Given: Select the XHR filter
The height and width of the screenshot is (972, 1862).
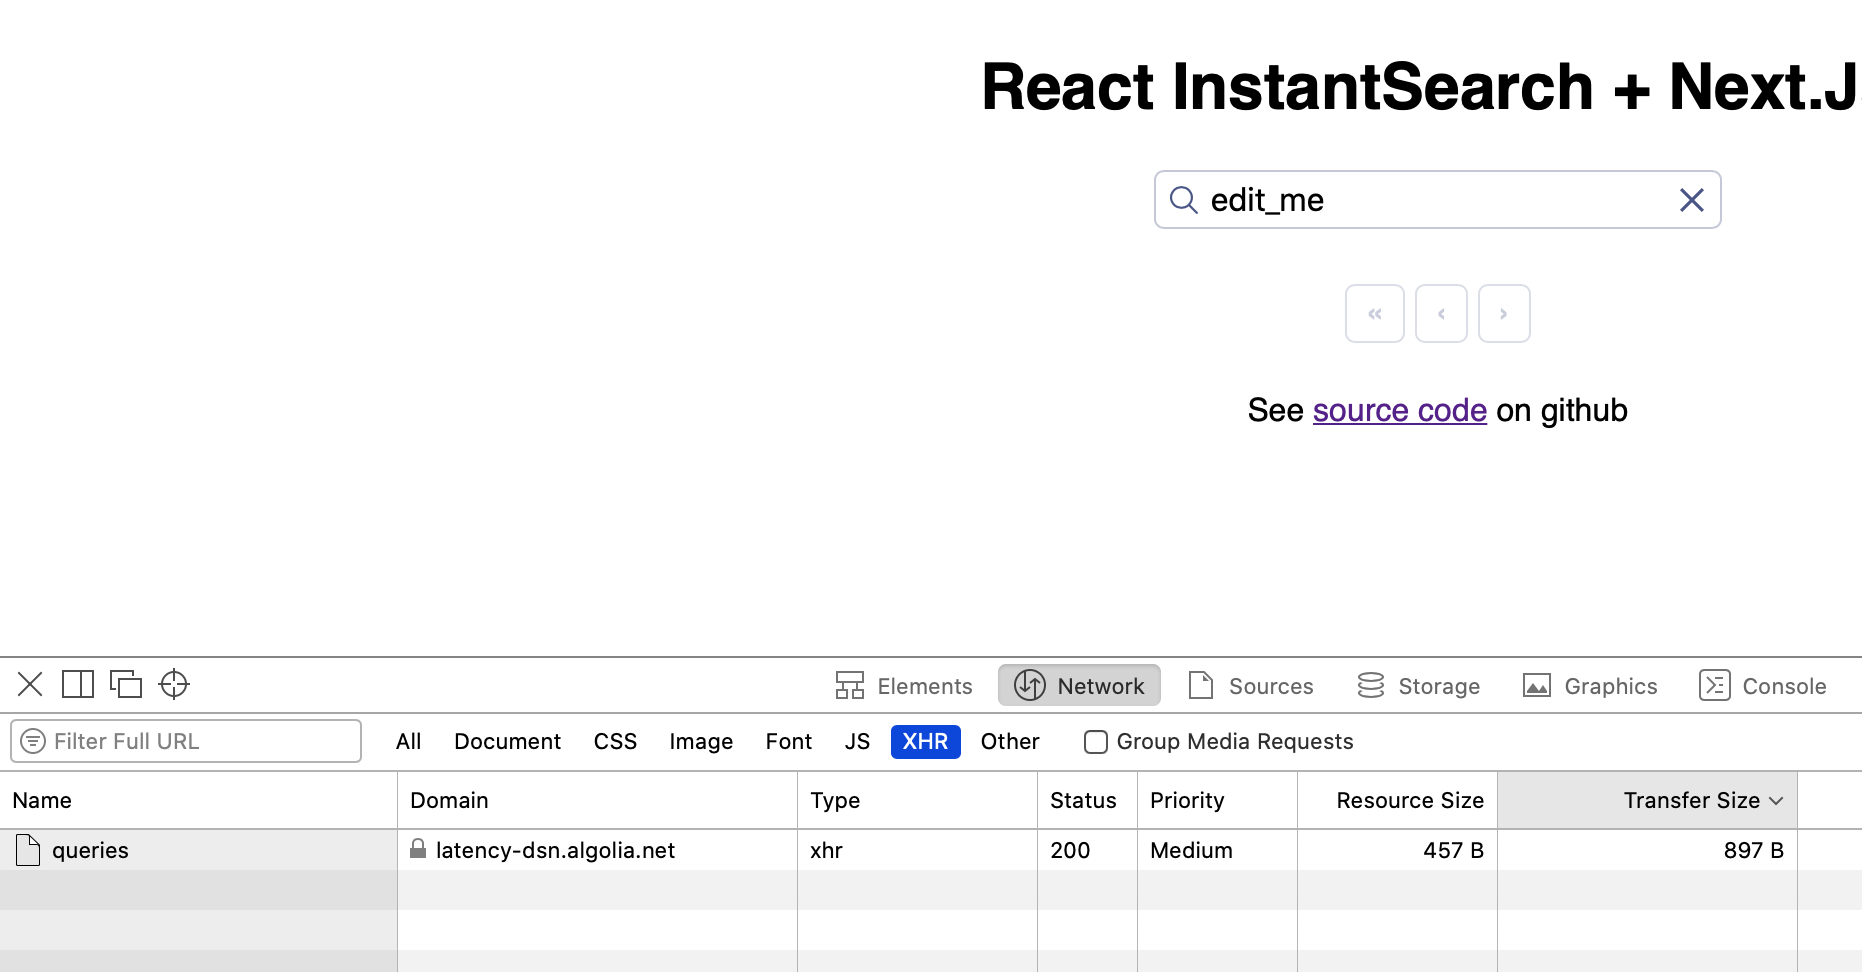Looking at the screenshot, I should click(x=925, y=741).
